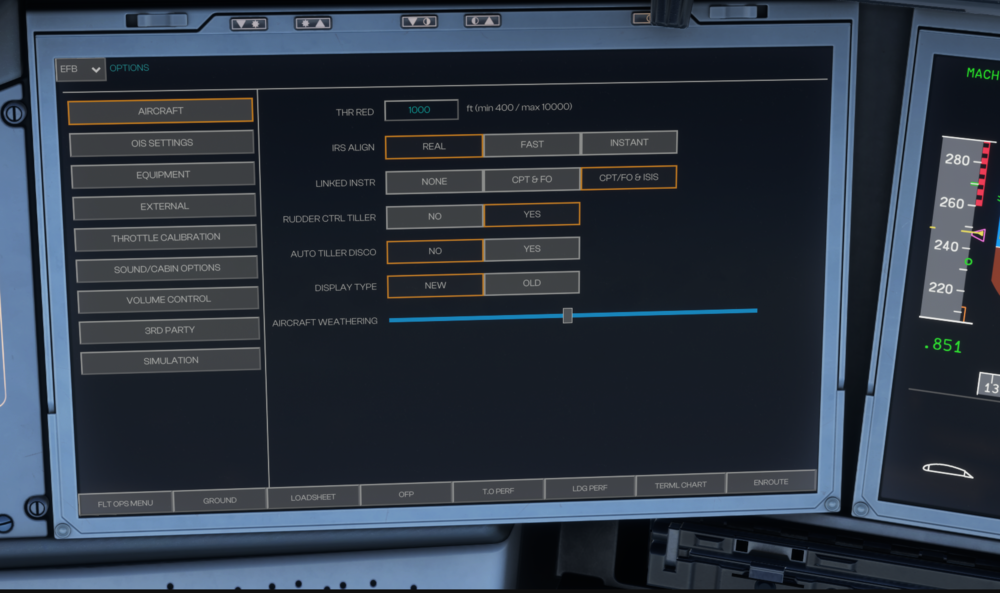Open the OIS SETTINGS category

tap(162, 143)
